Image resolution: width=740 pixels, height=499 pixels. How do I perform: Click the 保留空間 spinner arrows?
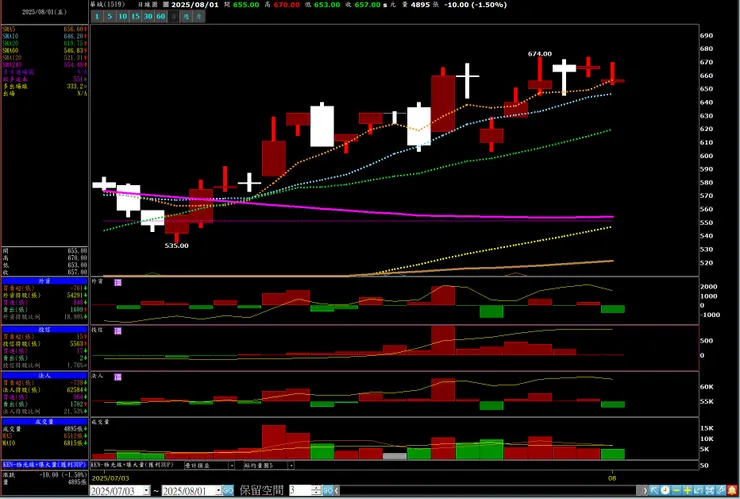(317, 491)
